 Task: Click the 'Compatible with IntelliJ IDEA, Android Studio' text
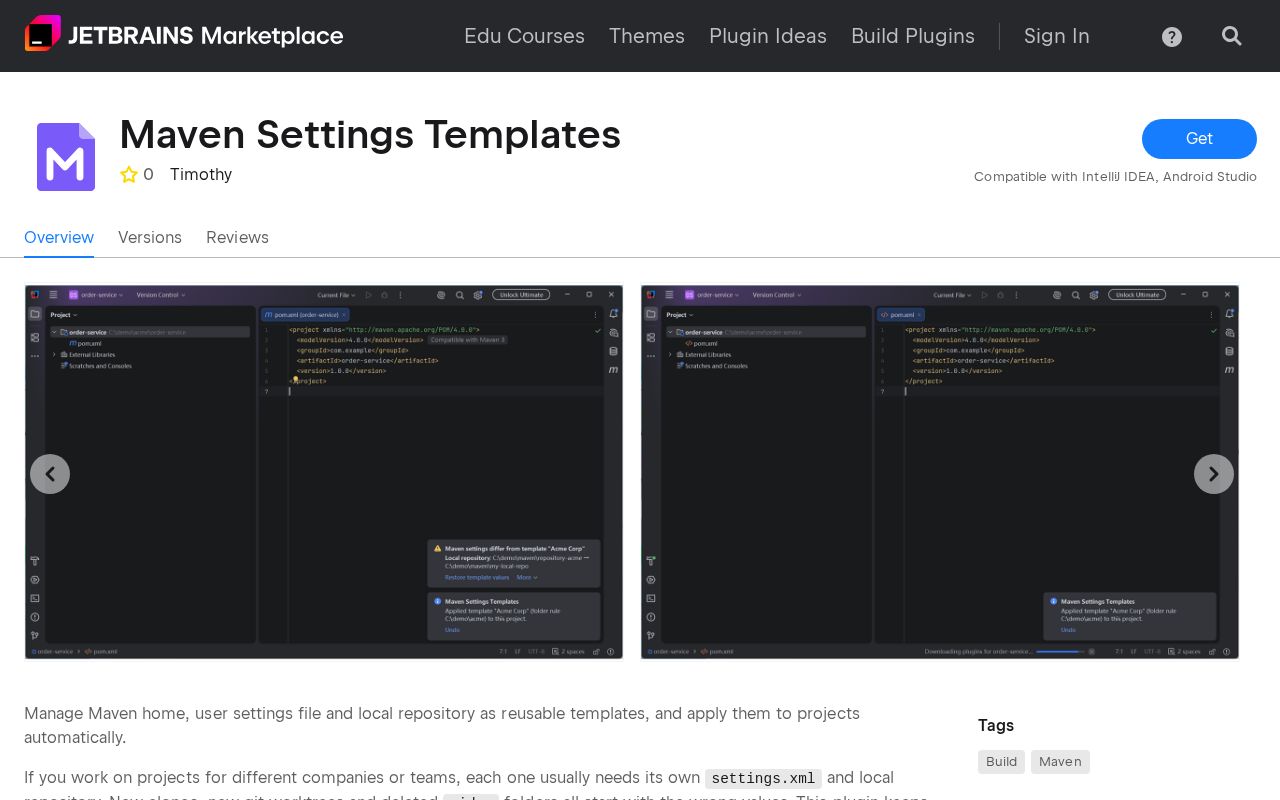click(x=1115, y=177)
